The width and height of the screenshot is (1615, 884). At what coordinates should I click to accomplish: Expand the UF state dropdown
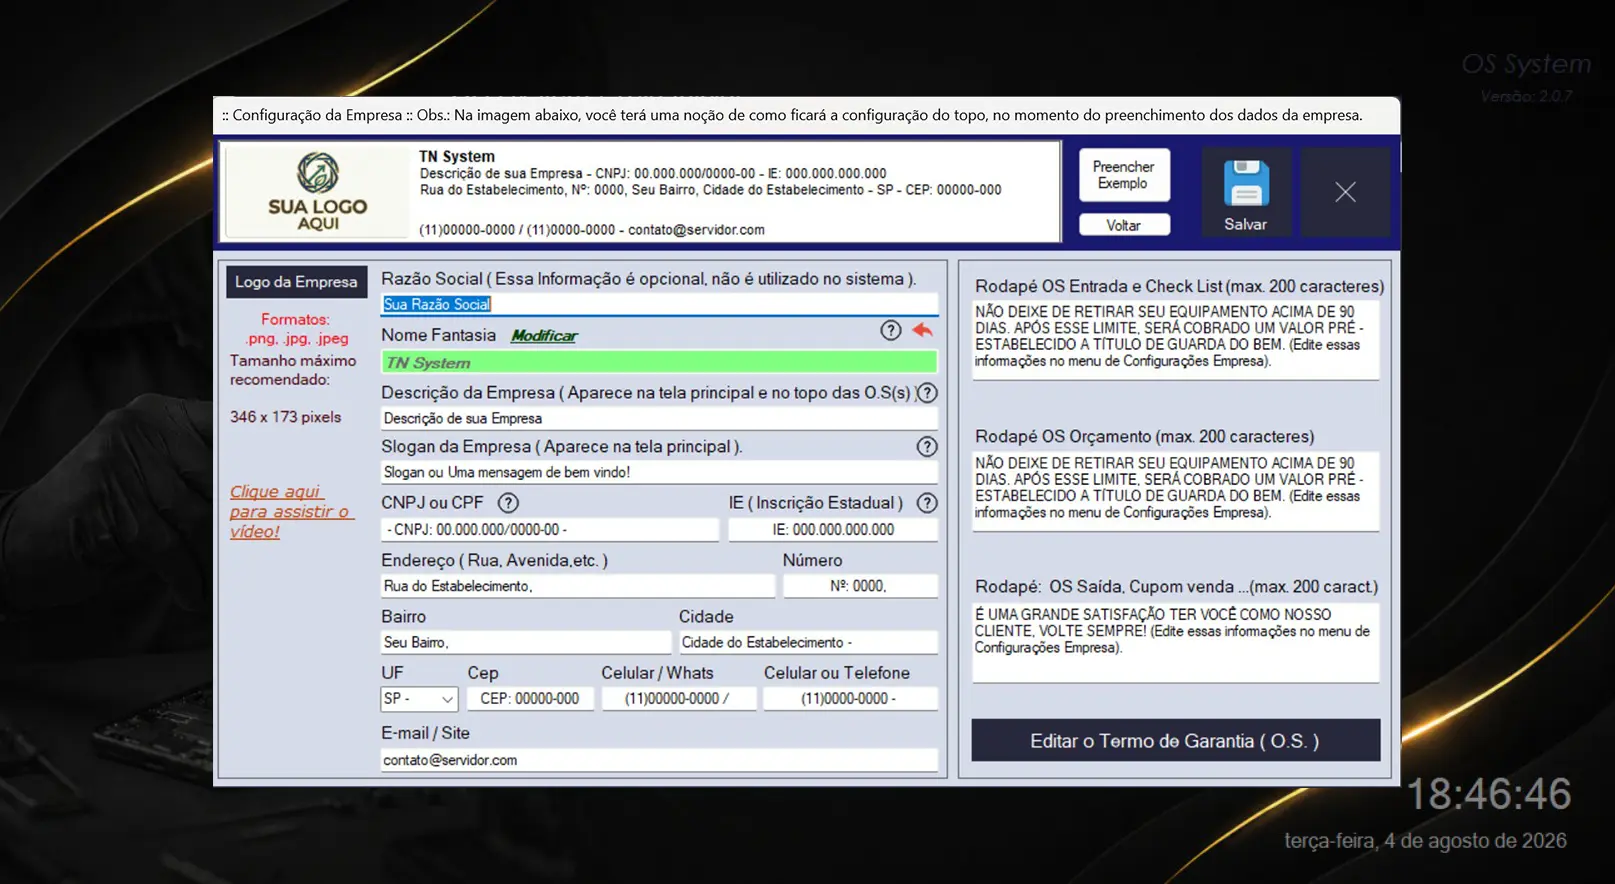[x=447, y=699]
